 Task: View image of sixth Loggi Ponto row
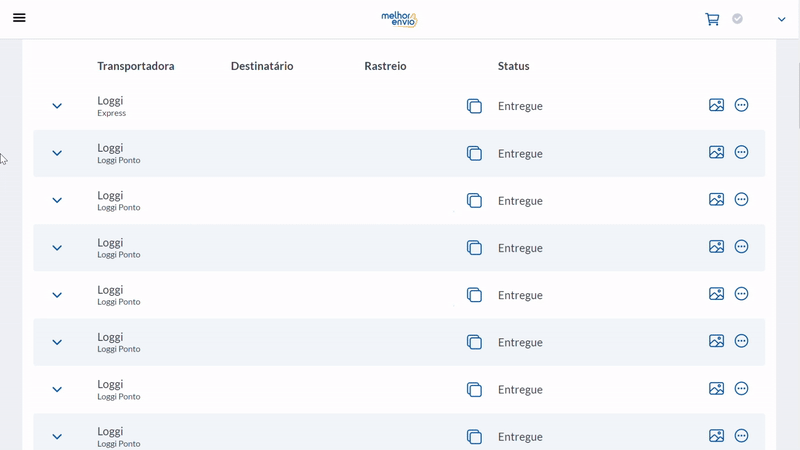[716, 389]
